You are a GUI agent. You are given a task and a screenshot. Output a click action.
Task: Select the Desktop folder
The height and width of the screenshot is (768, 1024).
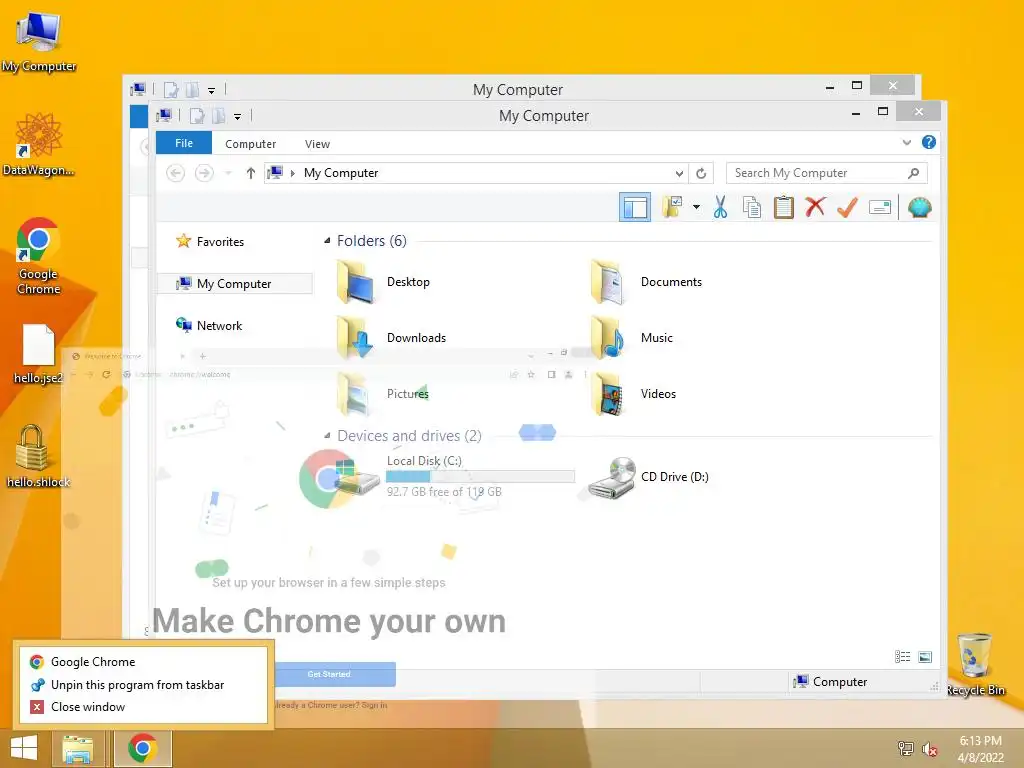384,282
